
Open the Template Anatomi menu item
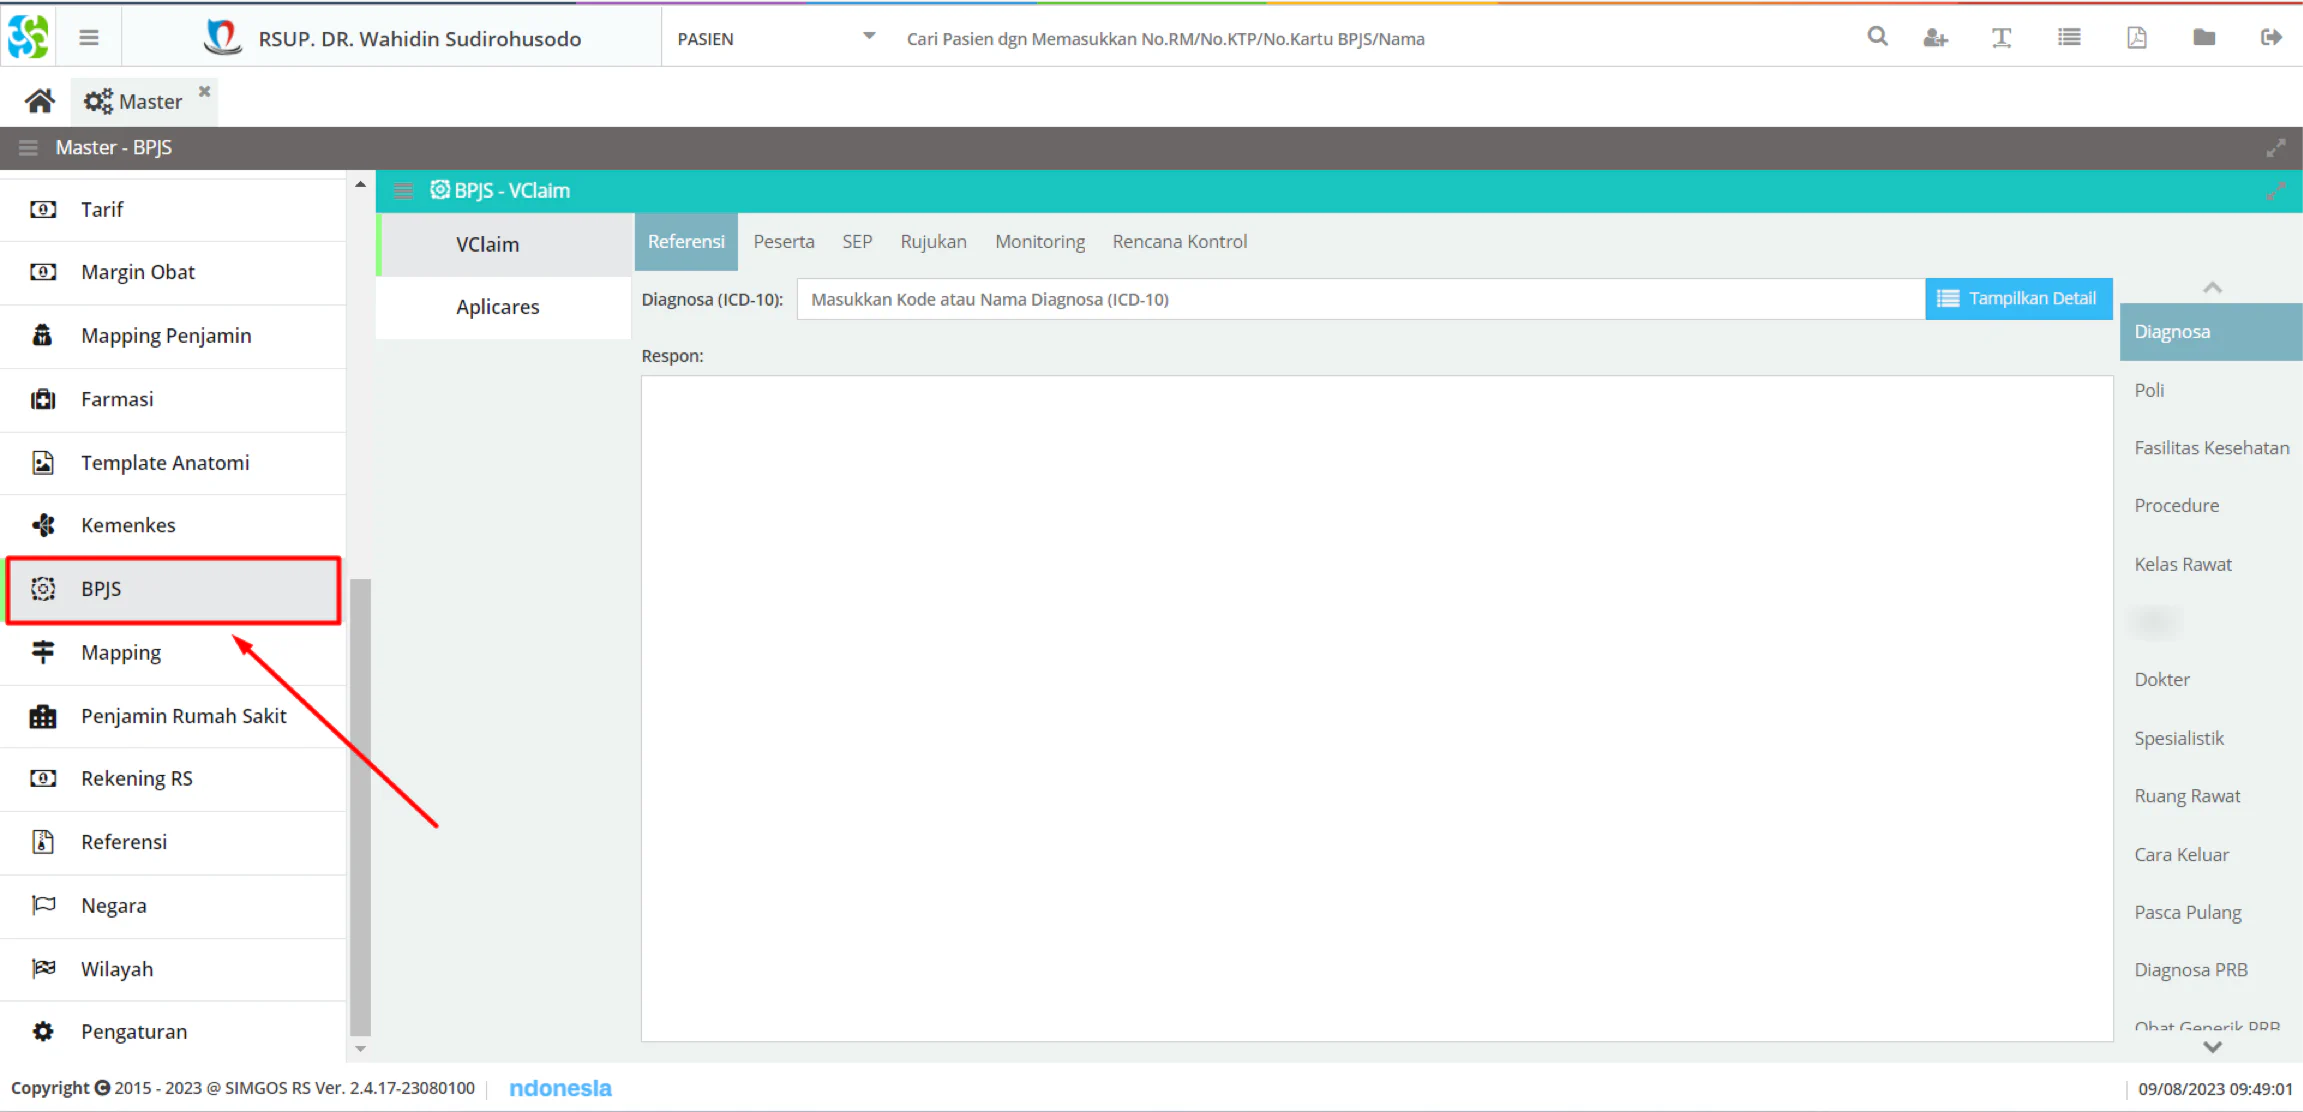(173, 463)
